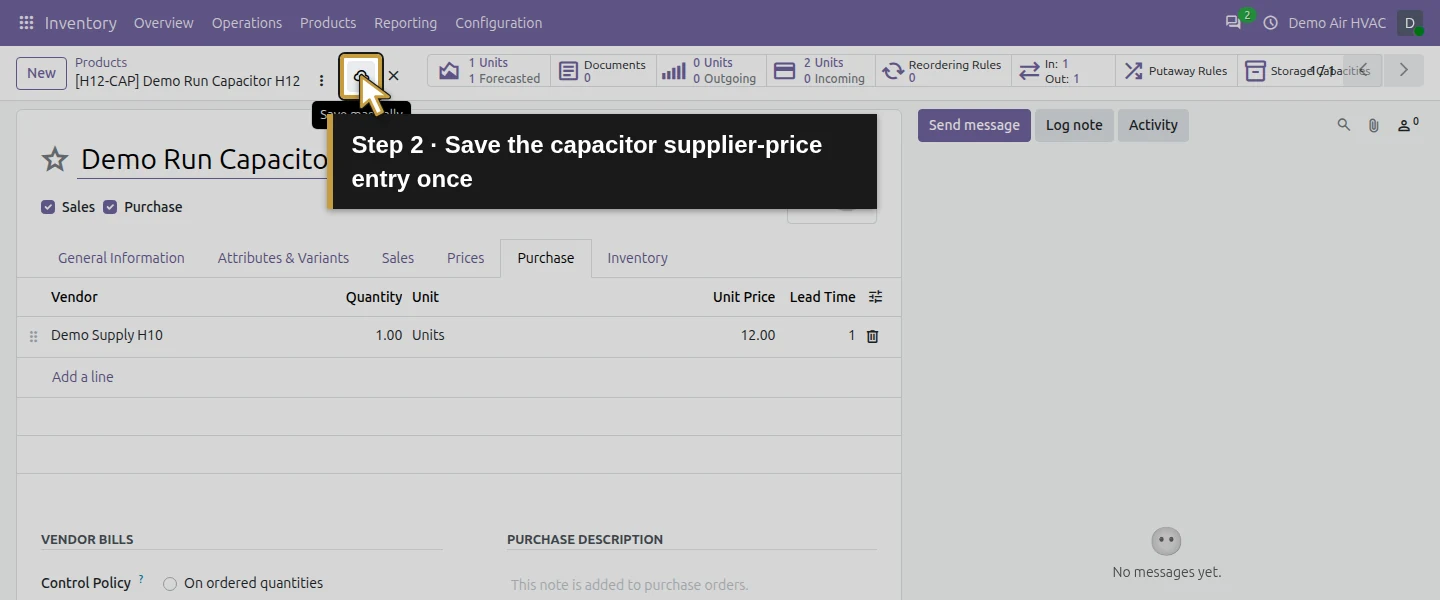Image resolution: width=1440 pixels, height=600 pixels.
Task: Sort by Unit Price column header
Action: tap(743, 297)
